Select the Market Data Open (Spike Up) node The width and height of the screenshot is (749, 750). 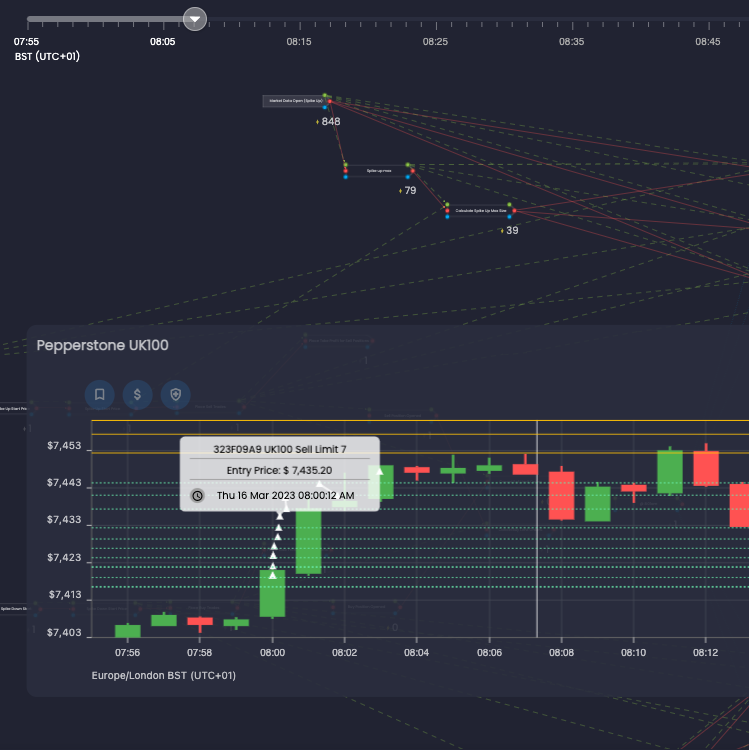coord(294,101)
